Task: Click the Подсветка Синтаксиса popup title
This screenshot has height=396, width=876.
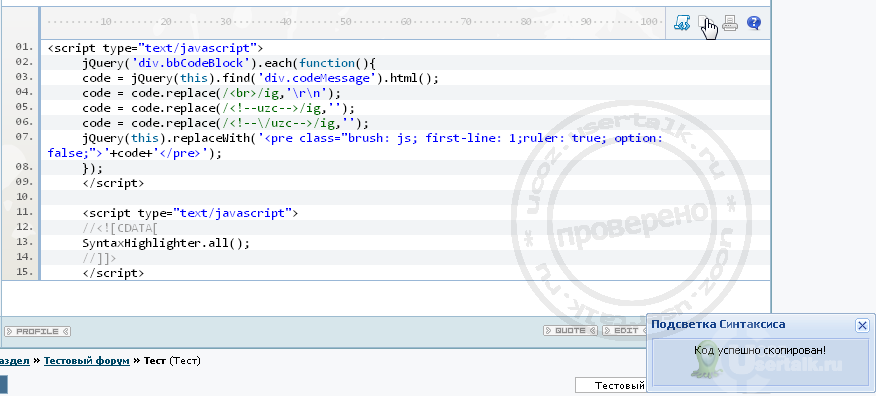Action: click(718, 325)
